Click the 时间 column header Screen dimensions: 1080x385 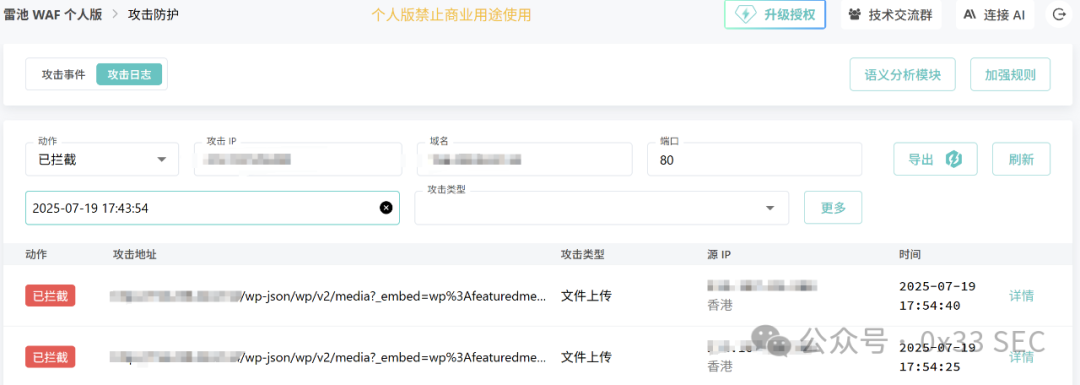(x=910, y=254)
